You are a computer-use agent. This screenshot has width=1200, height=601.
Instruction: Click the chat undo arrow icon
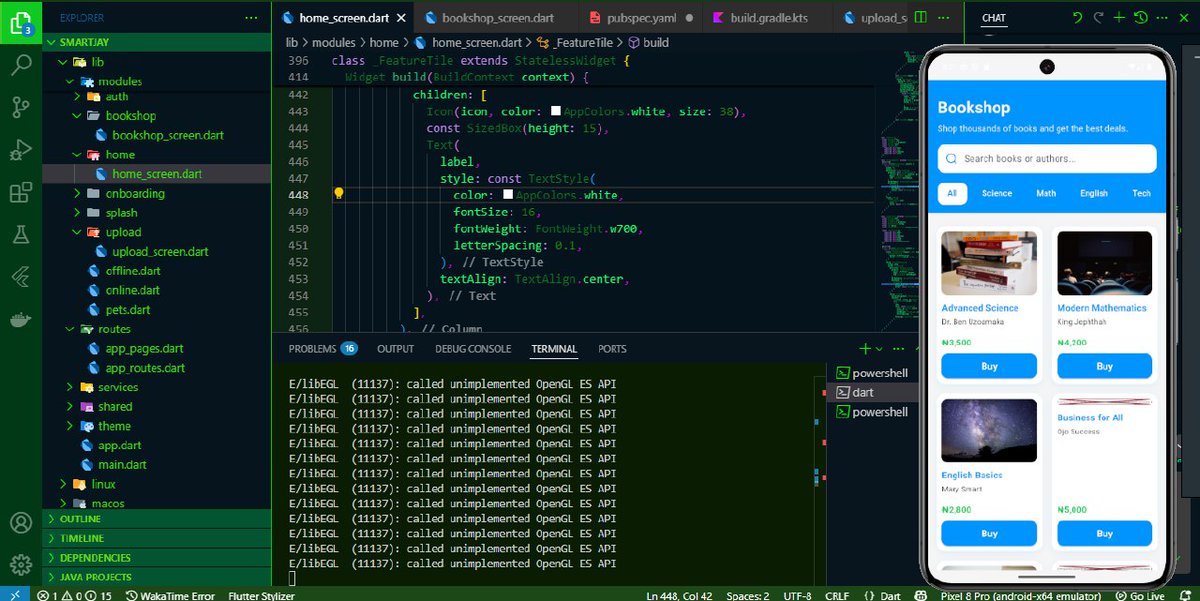[1078, 18]
